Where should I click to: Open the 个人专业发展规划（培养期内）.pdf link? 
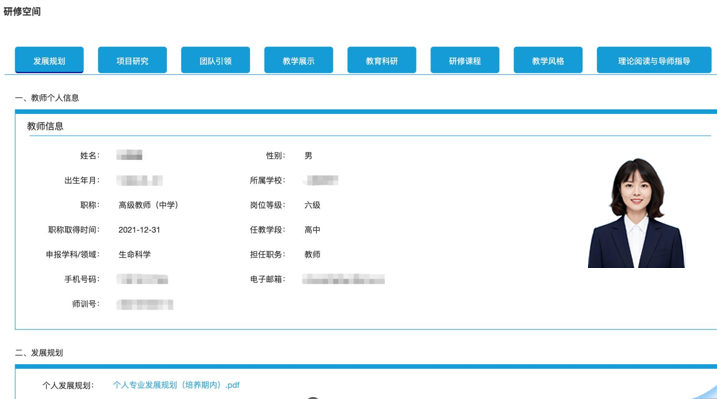[x=177, y=385]
